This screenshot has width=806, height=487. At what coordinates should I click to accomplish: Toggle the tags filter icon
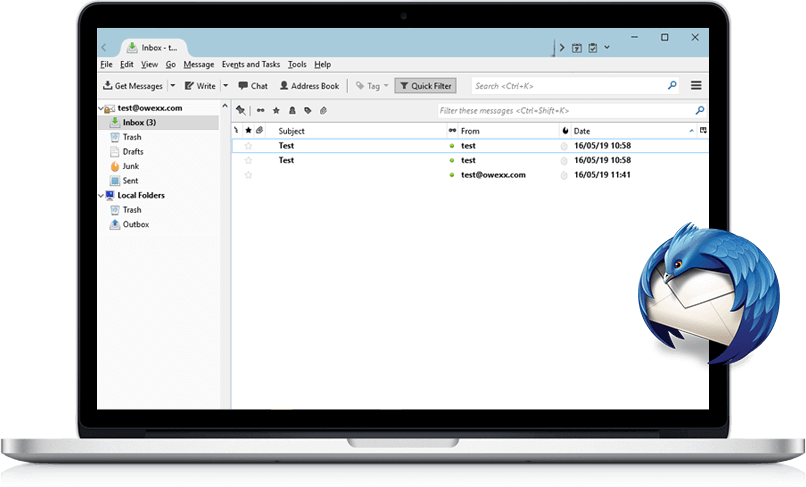pos(308,111)
